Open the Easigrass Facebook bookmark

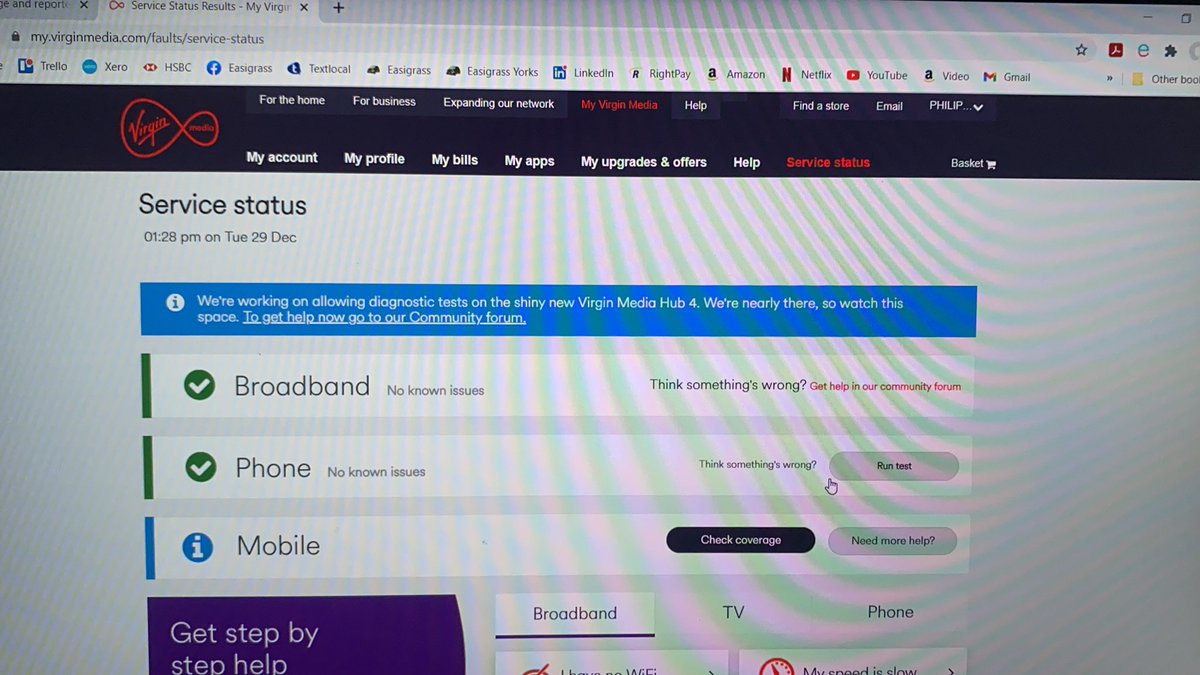click(239, 69)
